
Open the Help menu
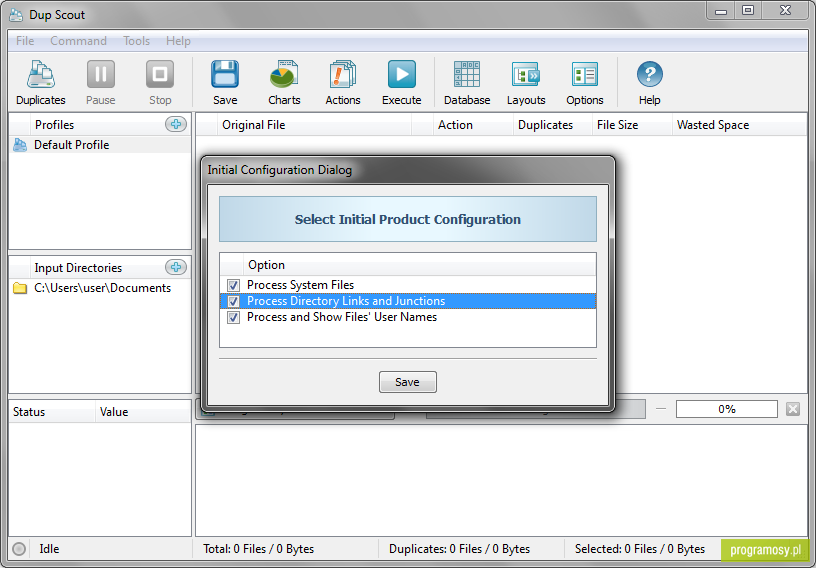178,41
